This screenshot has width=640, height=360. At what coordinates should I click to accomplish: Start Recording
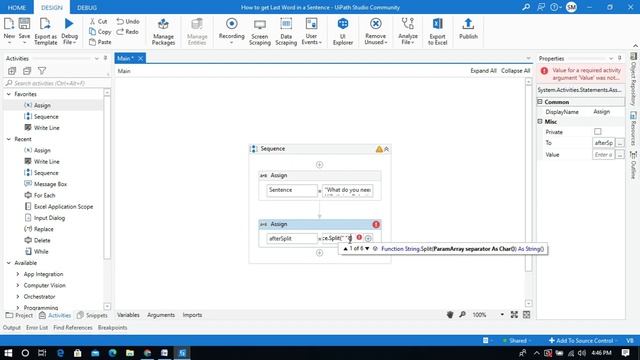click(231, 30)
